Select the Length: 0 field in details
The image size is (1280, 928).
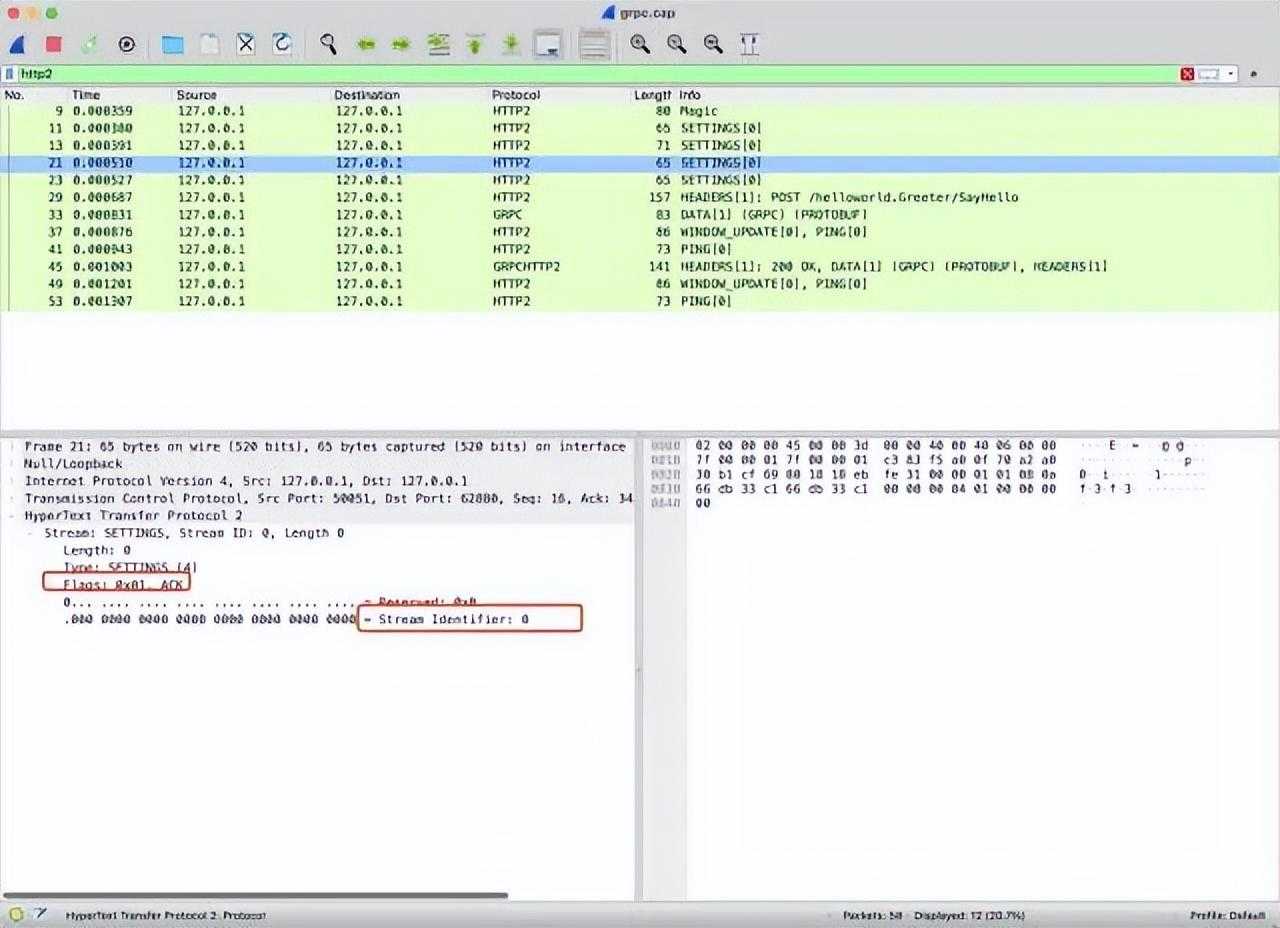pos(97,550)
